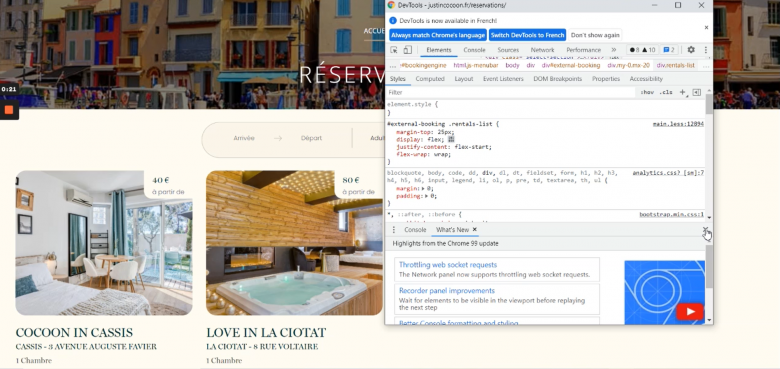780x369 pixels.
Task: Open main.less:12894 source link
Action: pyautogui.click(x=679, y=124)
